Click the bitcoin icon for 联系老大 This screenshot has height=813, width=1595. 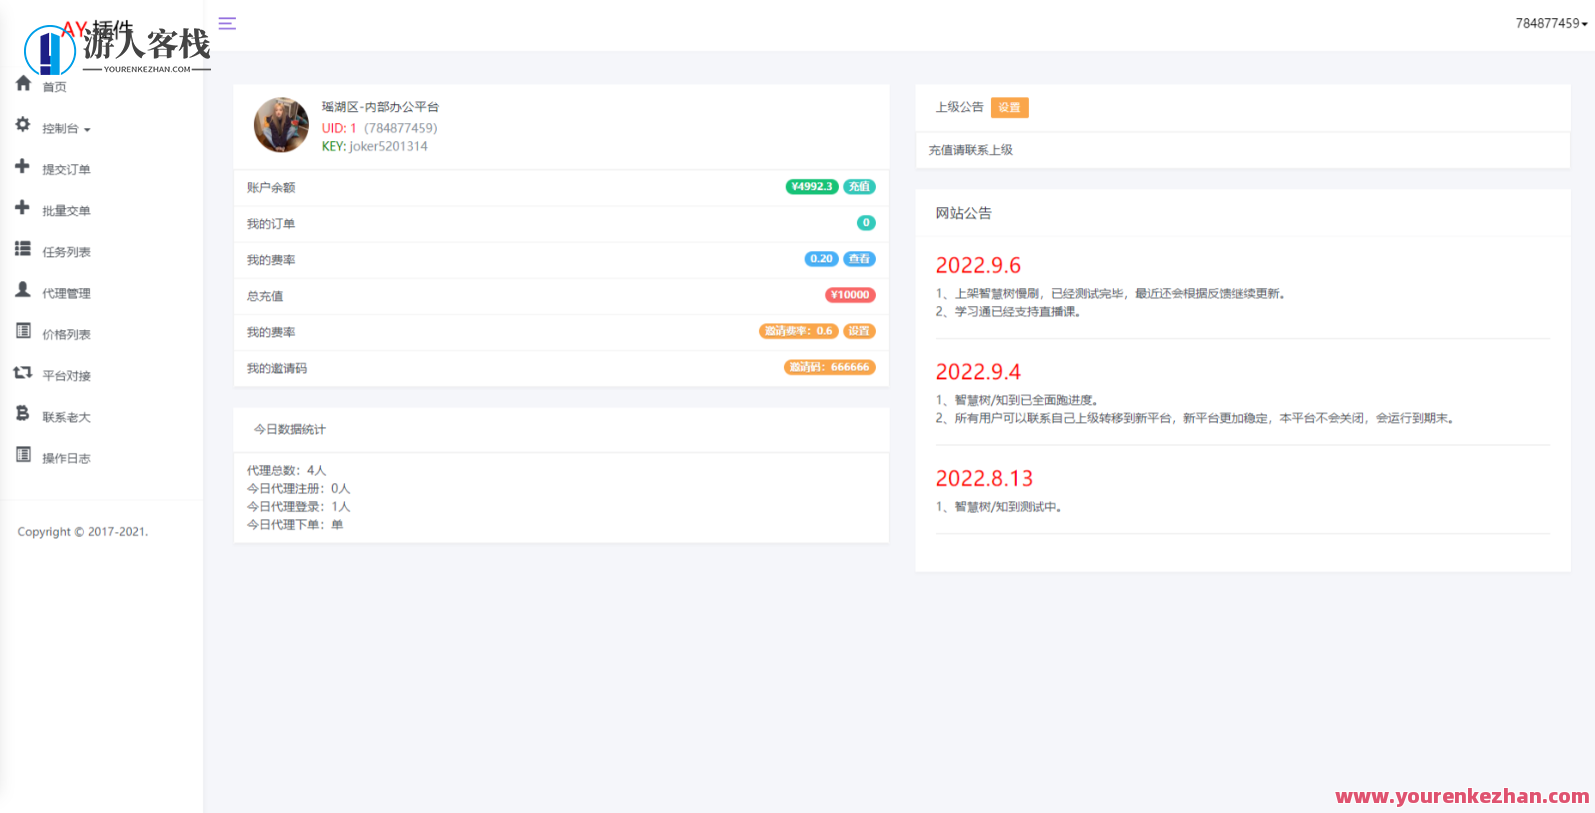click(22, 413)
